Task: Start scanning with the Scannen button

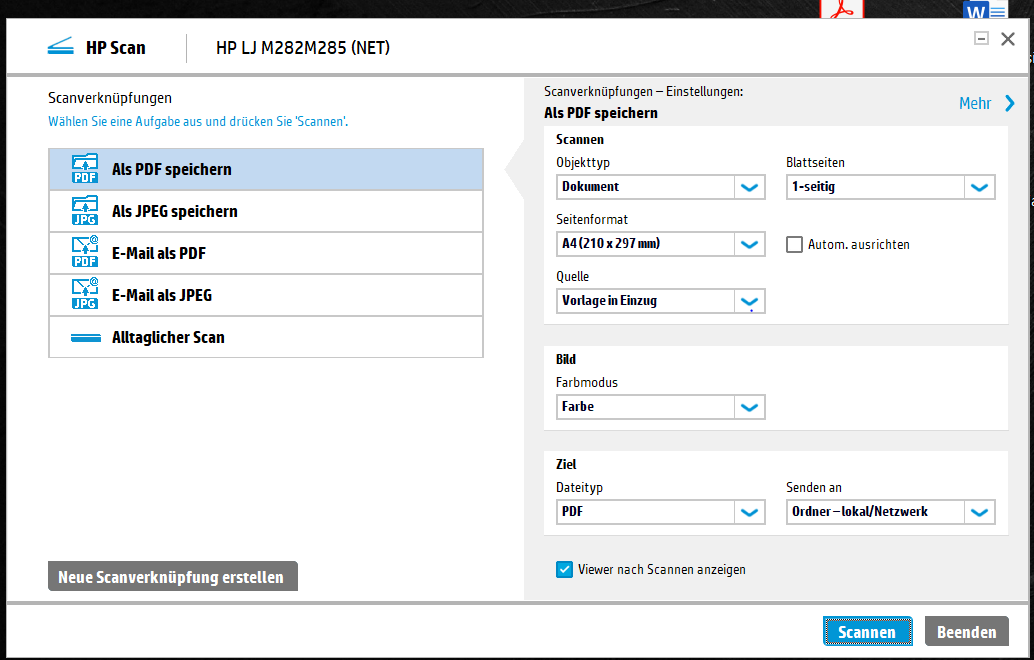Action: [x=867, y=632]
